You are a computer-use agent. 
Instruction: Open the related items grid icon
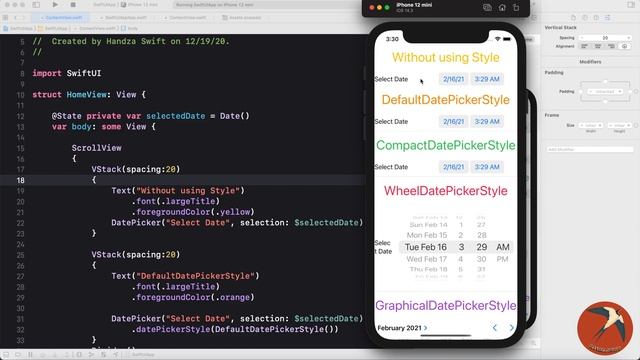pos(5,18)
